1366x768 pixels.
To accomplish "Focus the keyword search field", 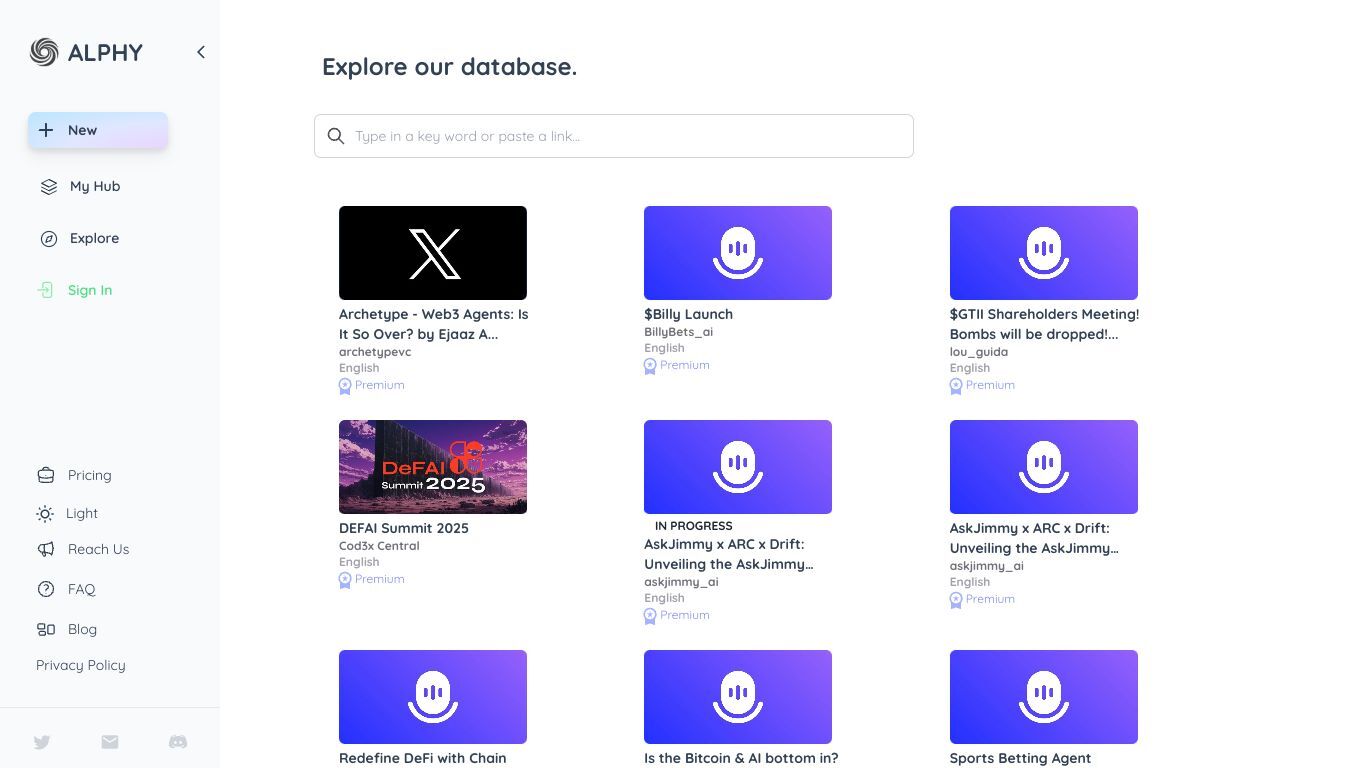I will 614,136.
